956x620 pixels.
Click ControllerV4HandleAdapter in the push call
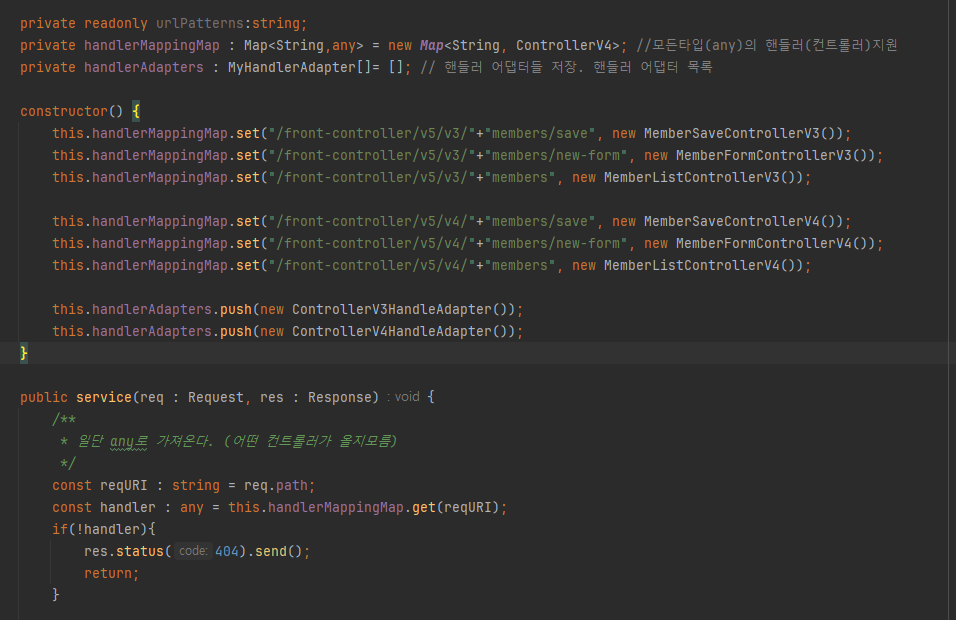(x=391, y=332)
